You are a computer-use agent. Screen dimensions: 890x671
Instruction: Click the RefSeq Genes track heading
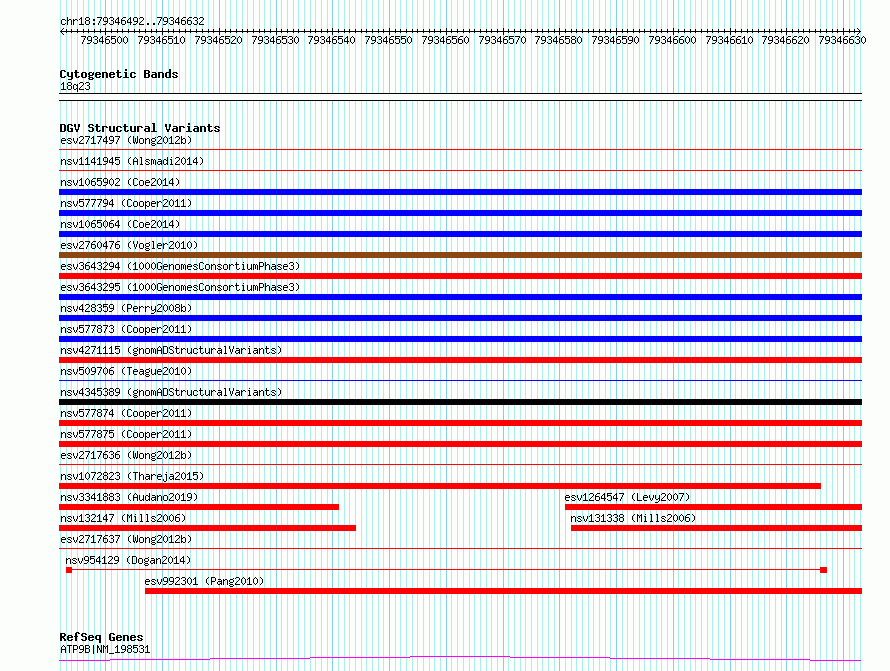[x=101, y=637]
